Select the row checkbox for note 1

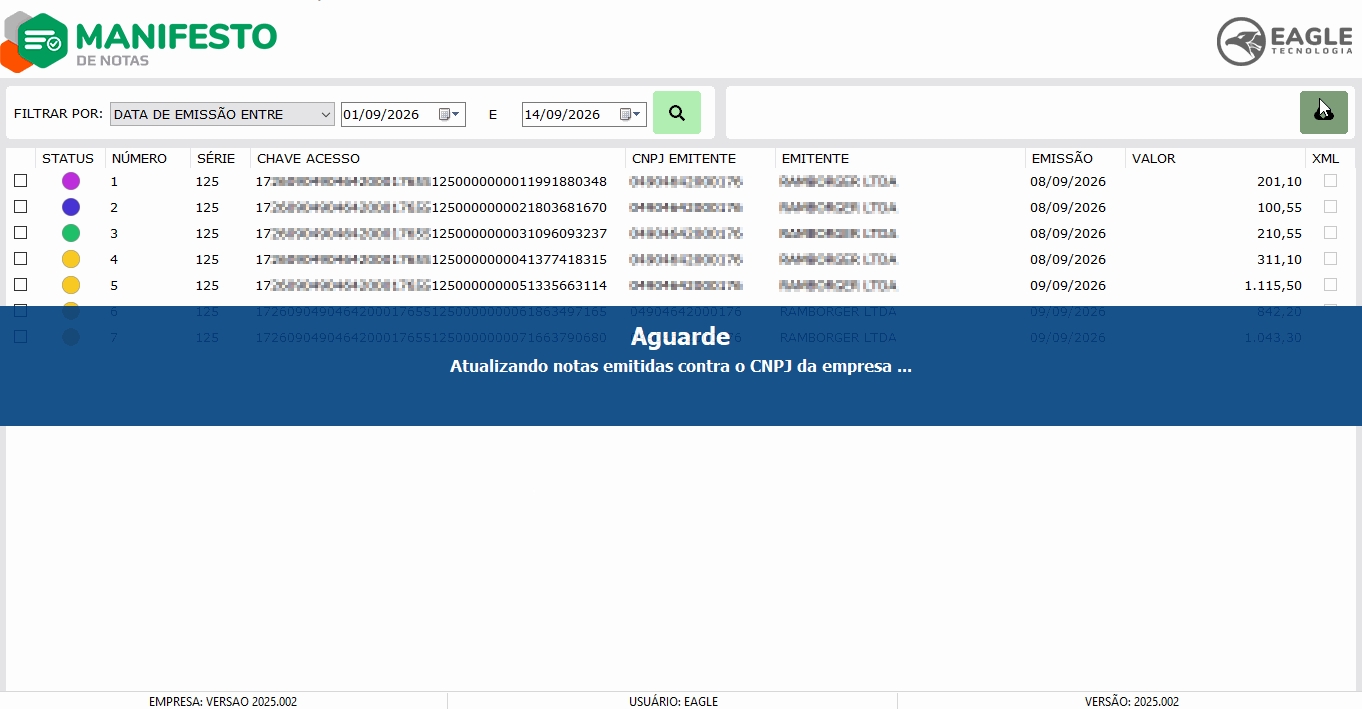point(20,181)
